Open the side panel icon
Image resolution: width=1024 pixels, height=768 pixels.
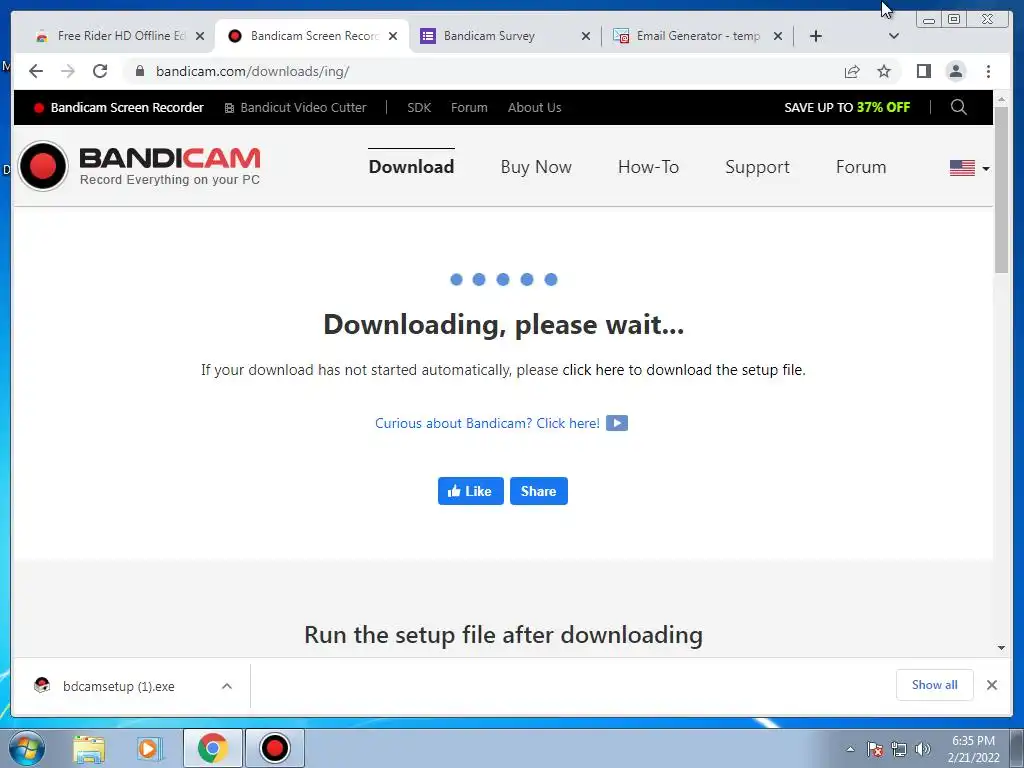click(x=923, y=71)
